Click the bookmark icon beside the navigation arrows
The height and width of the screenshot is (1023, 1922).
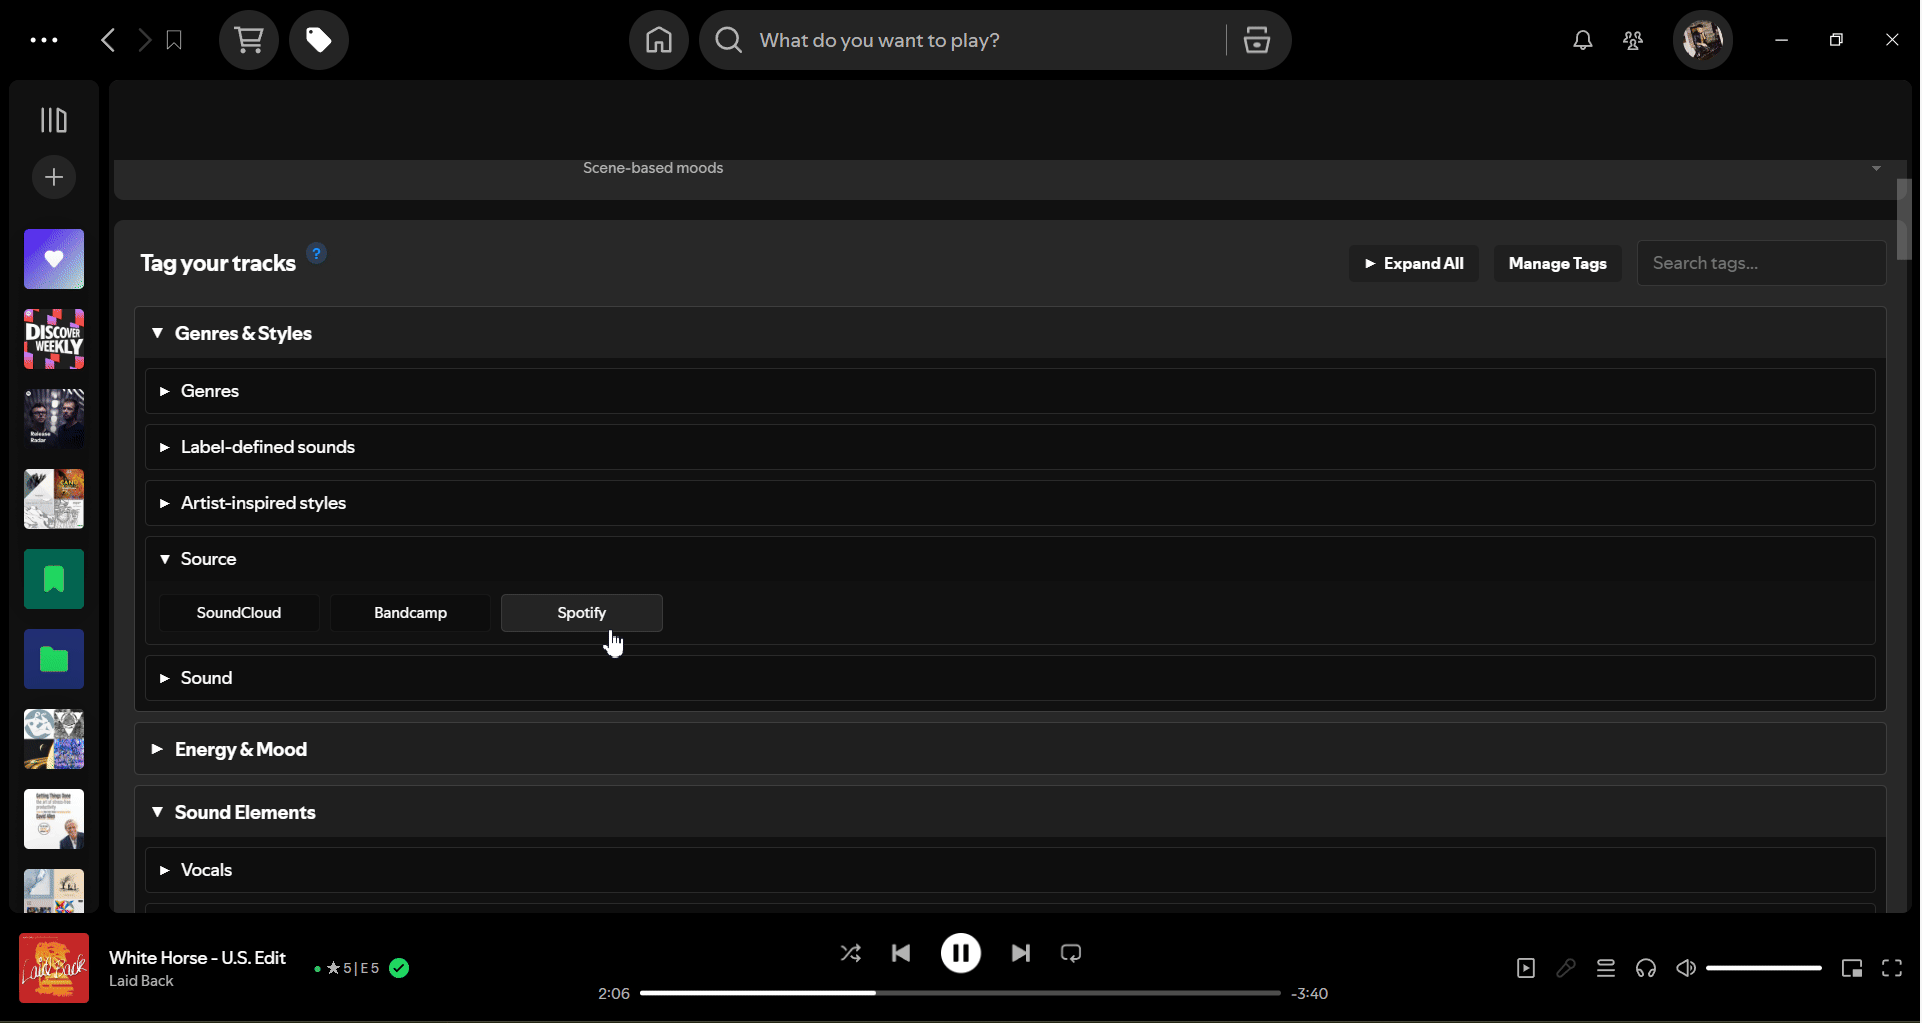(174, 40)
